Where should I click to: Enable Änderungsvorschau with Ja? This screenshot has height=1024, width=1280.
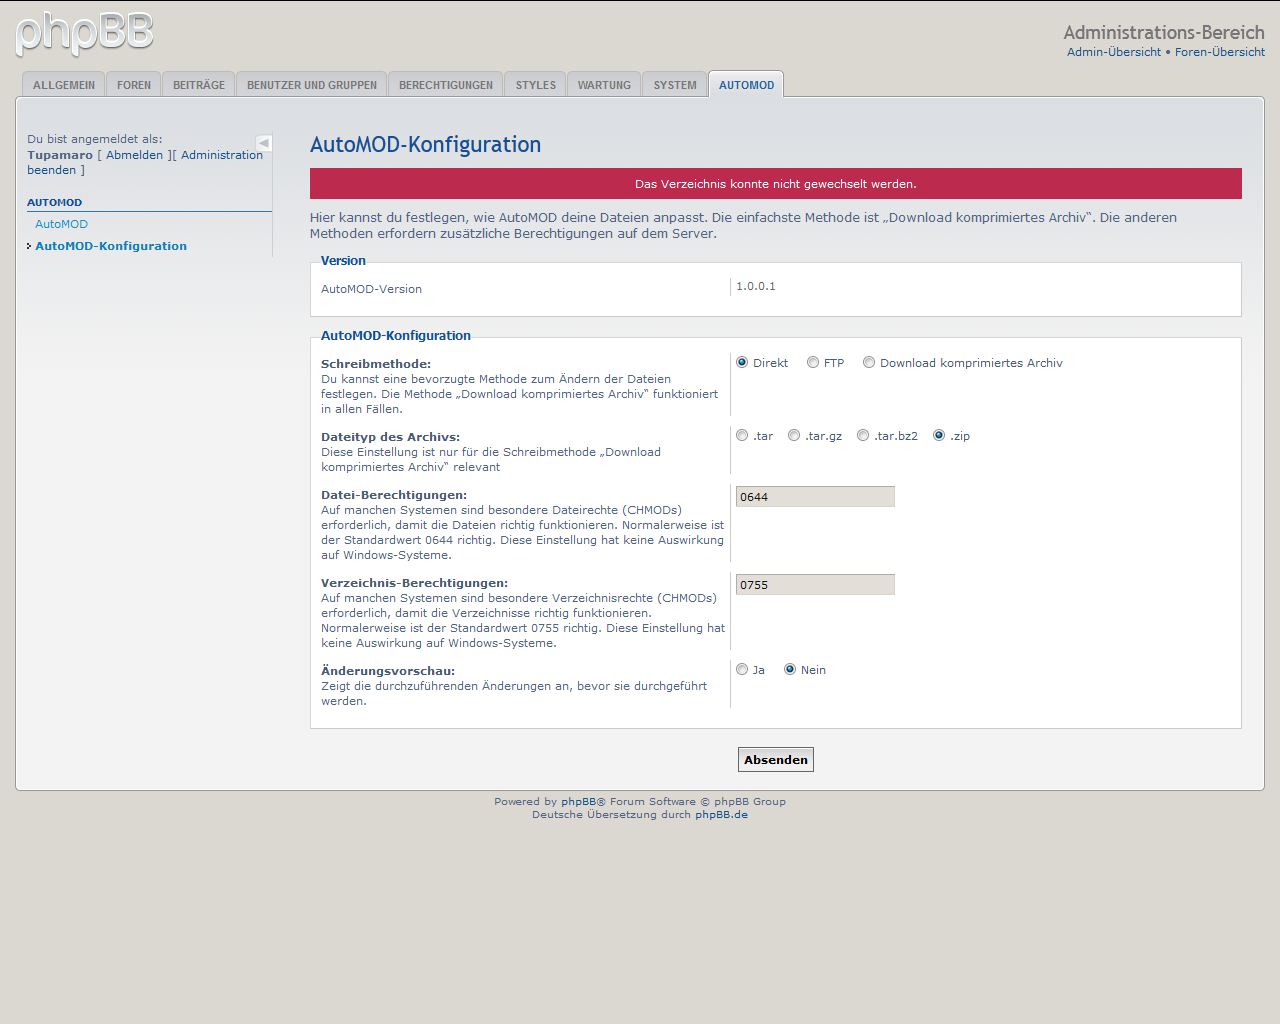click(x=742, y=669)
